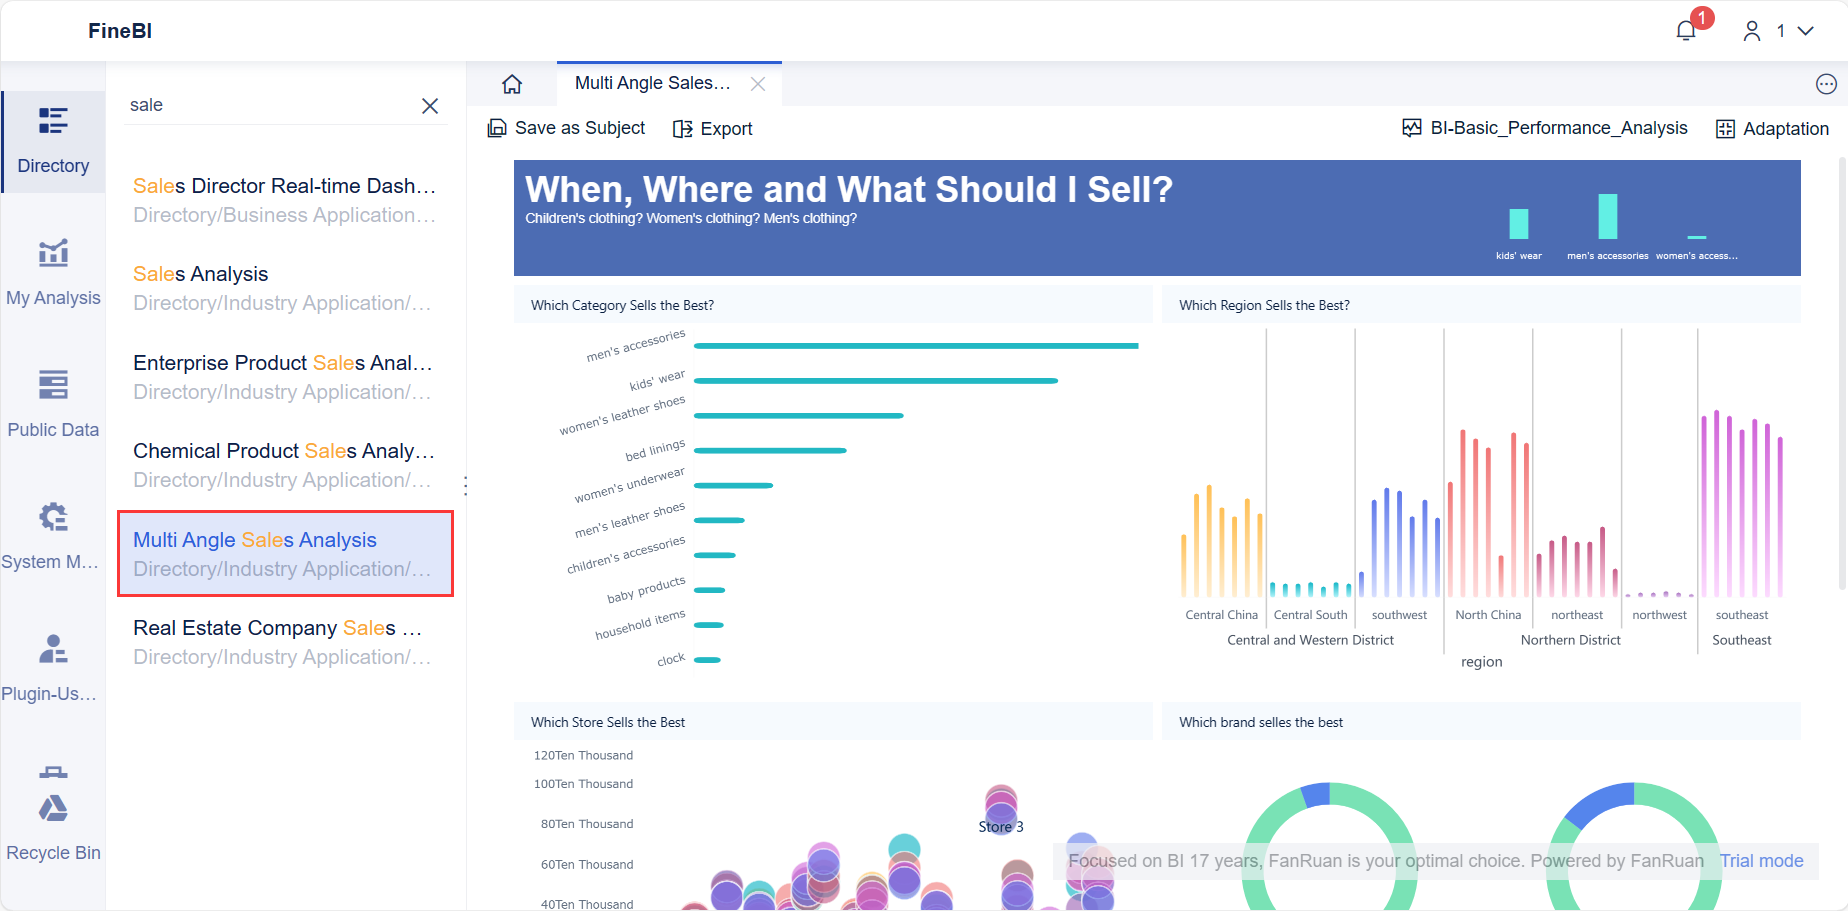Screen dimensions: 1848x911
Task: Open the more options ellipsis menu
Action: tap(1828, 84)
